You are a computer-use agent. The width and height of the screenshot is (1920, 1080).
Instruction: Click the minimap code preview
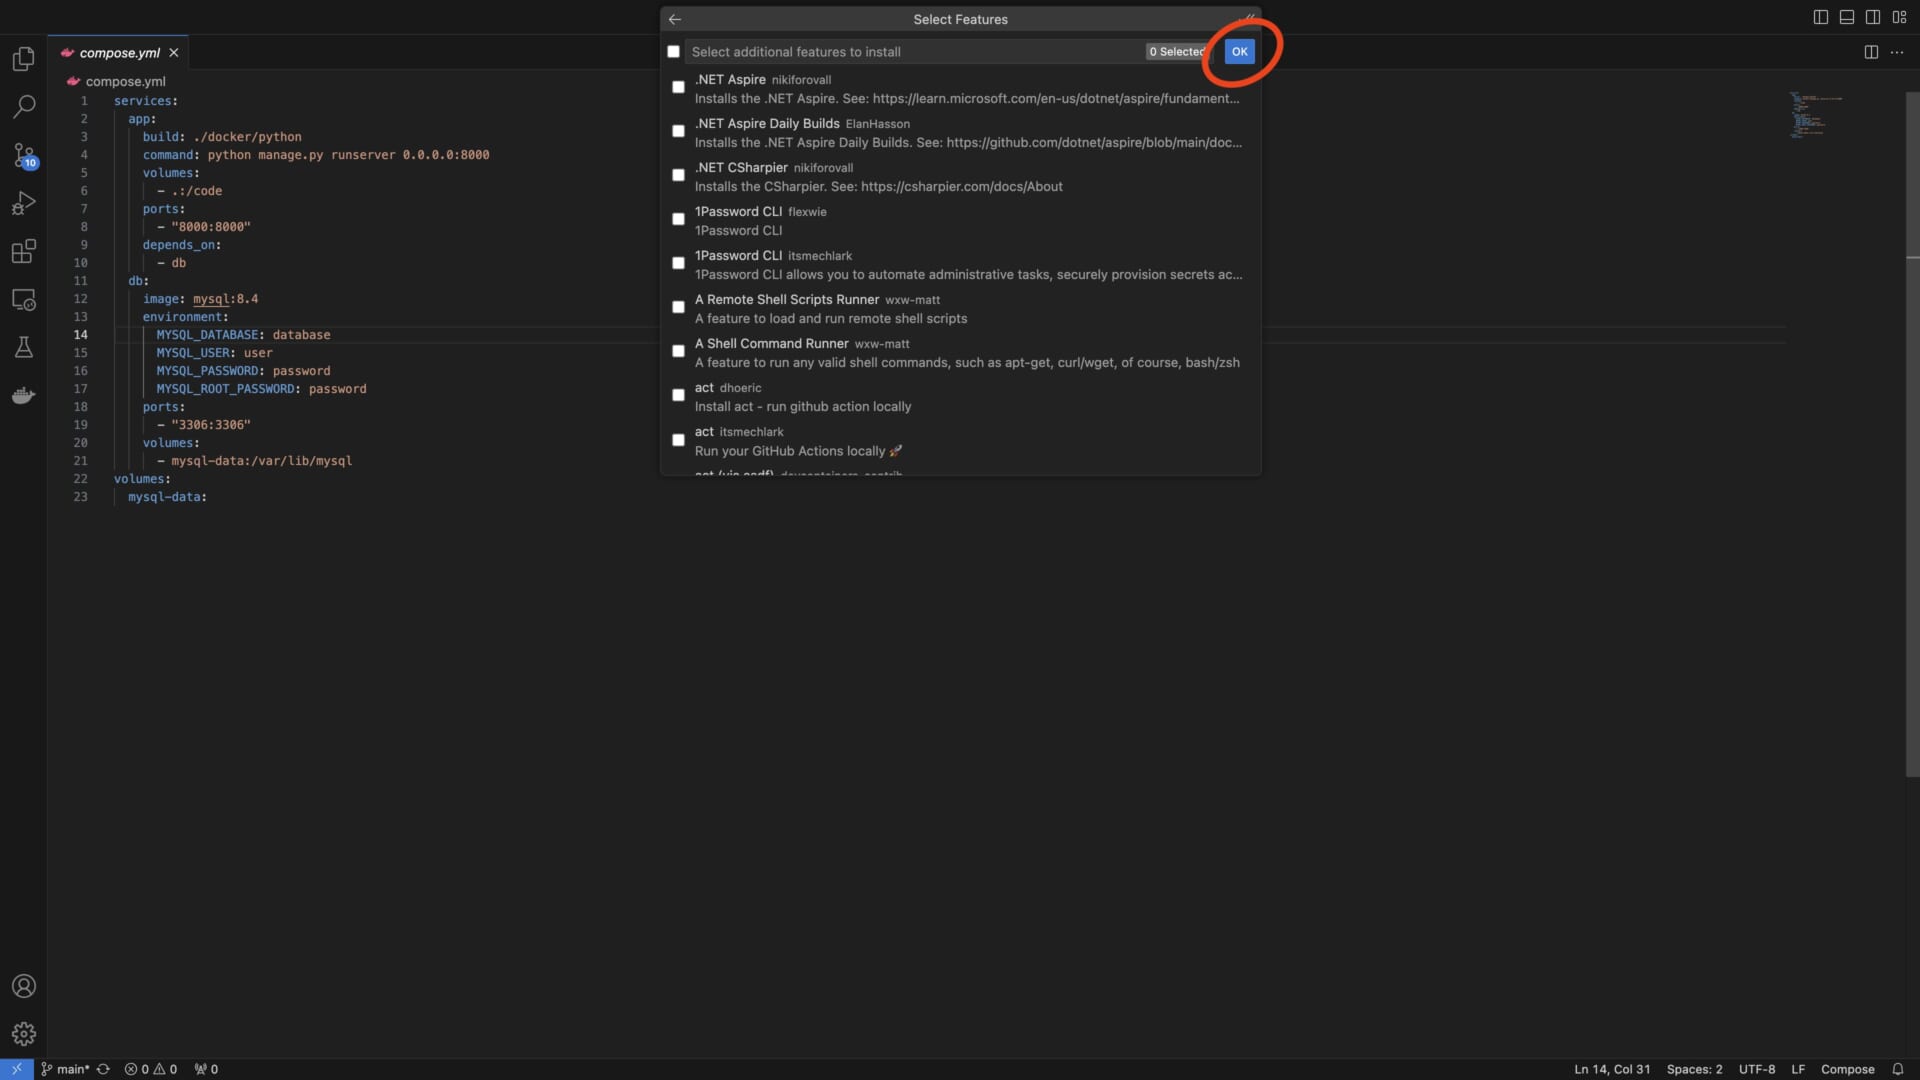[1816, 114]
